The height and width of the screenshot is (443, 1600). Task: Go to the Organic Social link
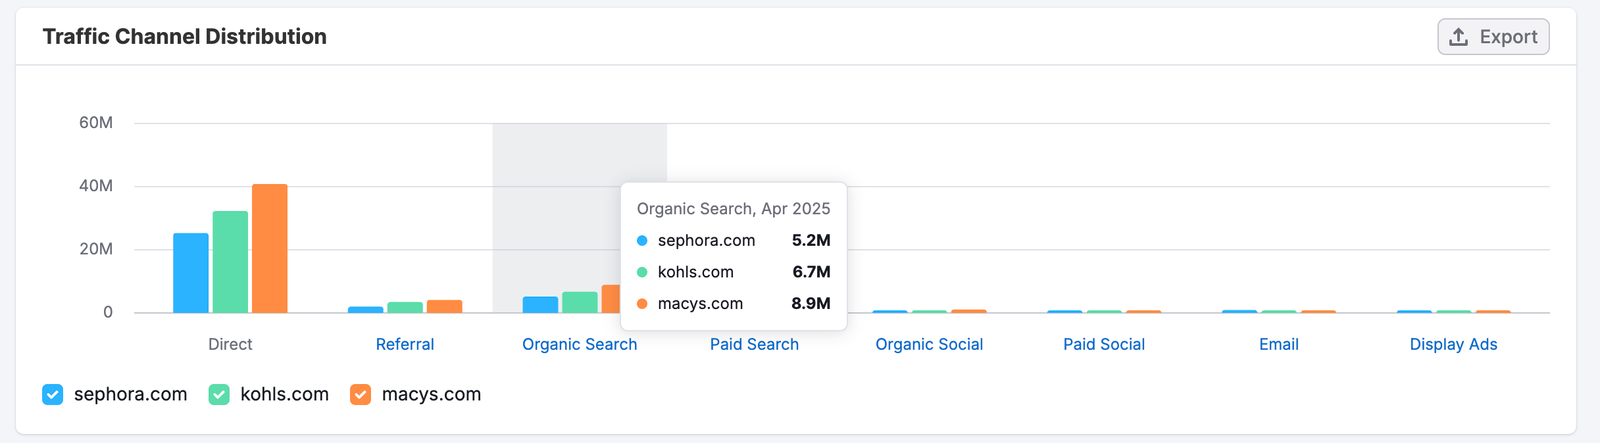pyautogui.click(x=929, y=344)
